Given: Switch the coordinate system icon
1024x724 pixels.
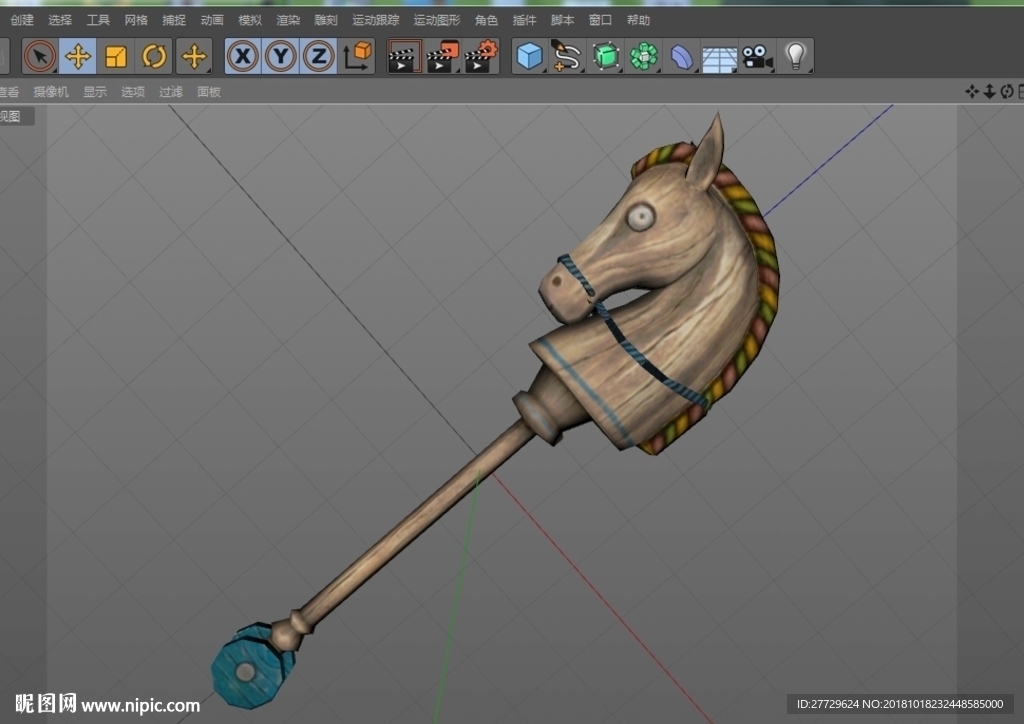Looking at the screenshot, I should click(x=357, y=56).
